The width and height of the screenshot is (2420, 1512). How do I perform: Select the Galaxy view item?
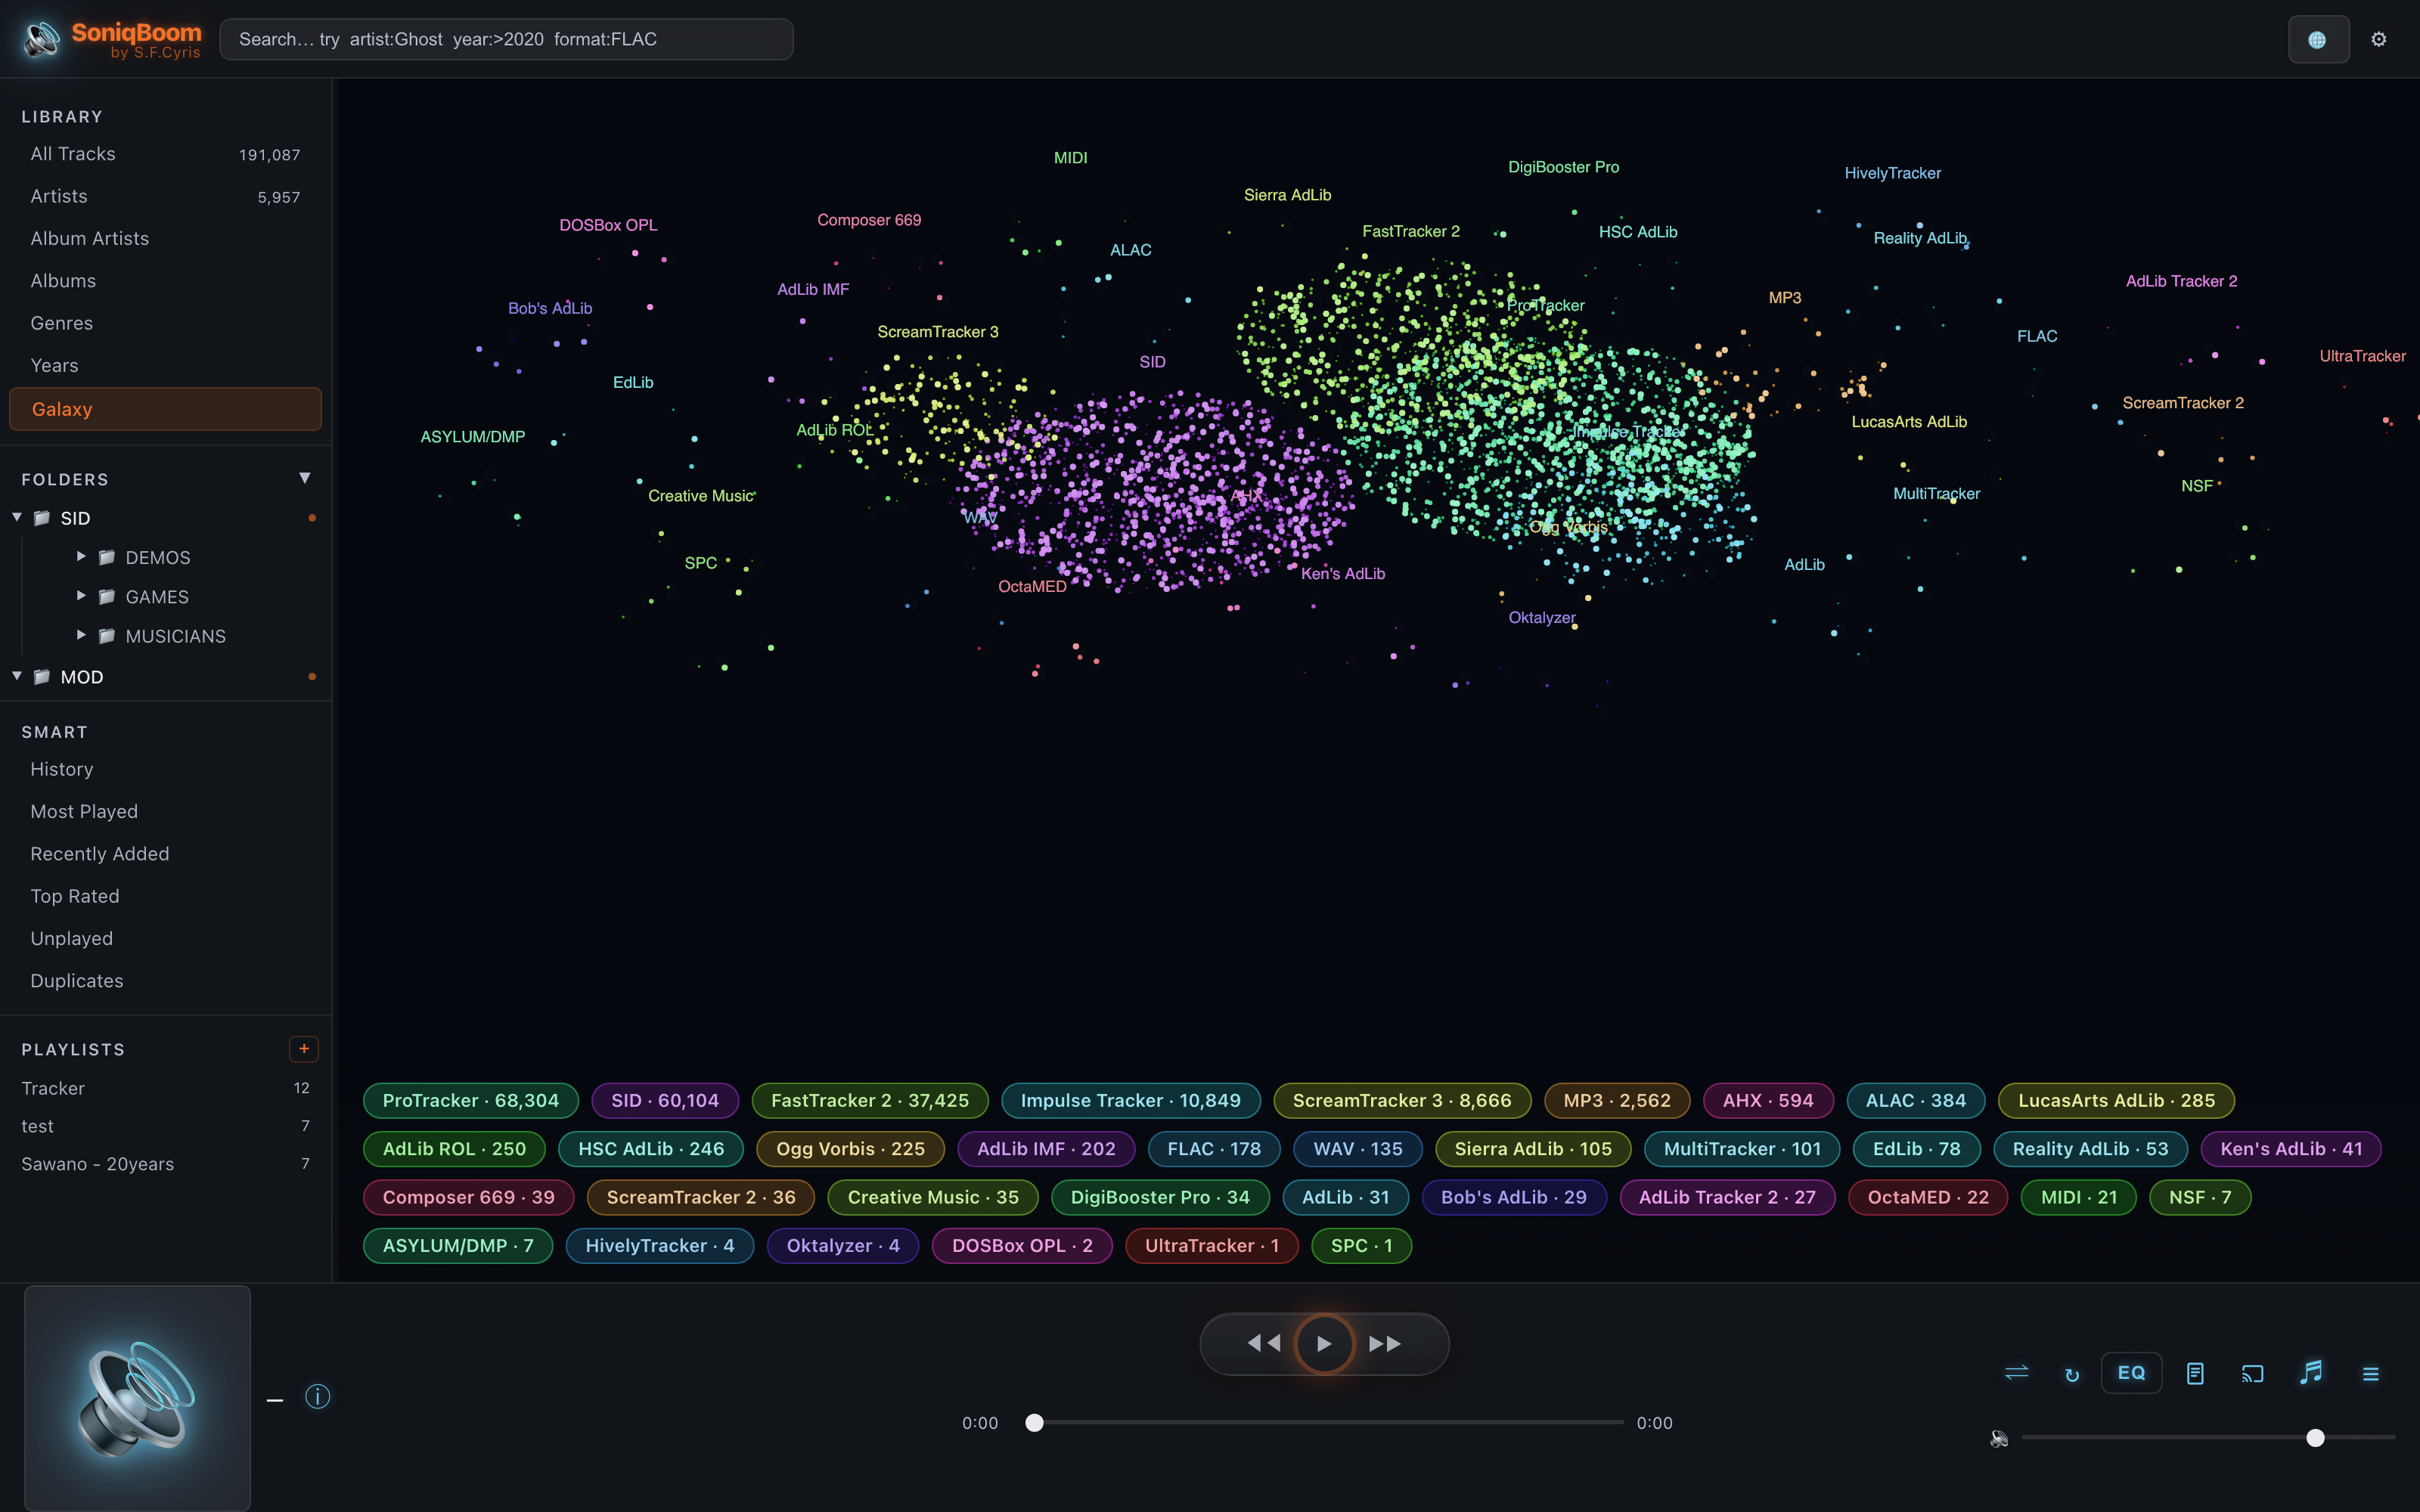click(x=165, y=409)
